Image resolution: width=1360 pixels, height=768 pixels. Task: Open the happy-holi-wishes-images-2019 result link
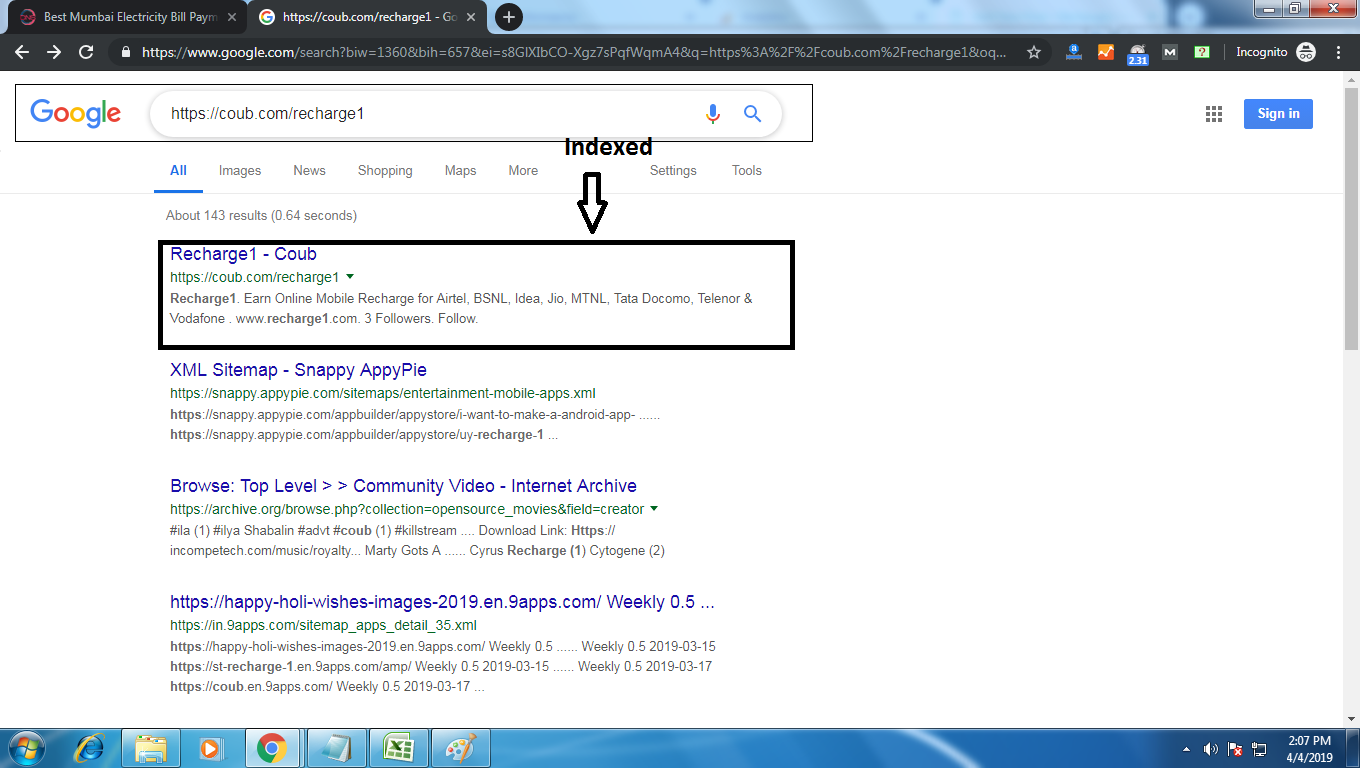click(442, 602)
